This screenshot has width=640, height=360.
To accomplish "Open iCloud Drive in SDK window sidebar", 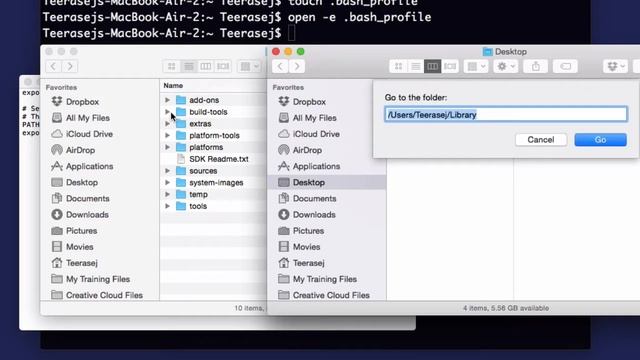I will 82,134.
